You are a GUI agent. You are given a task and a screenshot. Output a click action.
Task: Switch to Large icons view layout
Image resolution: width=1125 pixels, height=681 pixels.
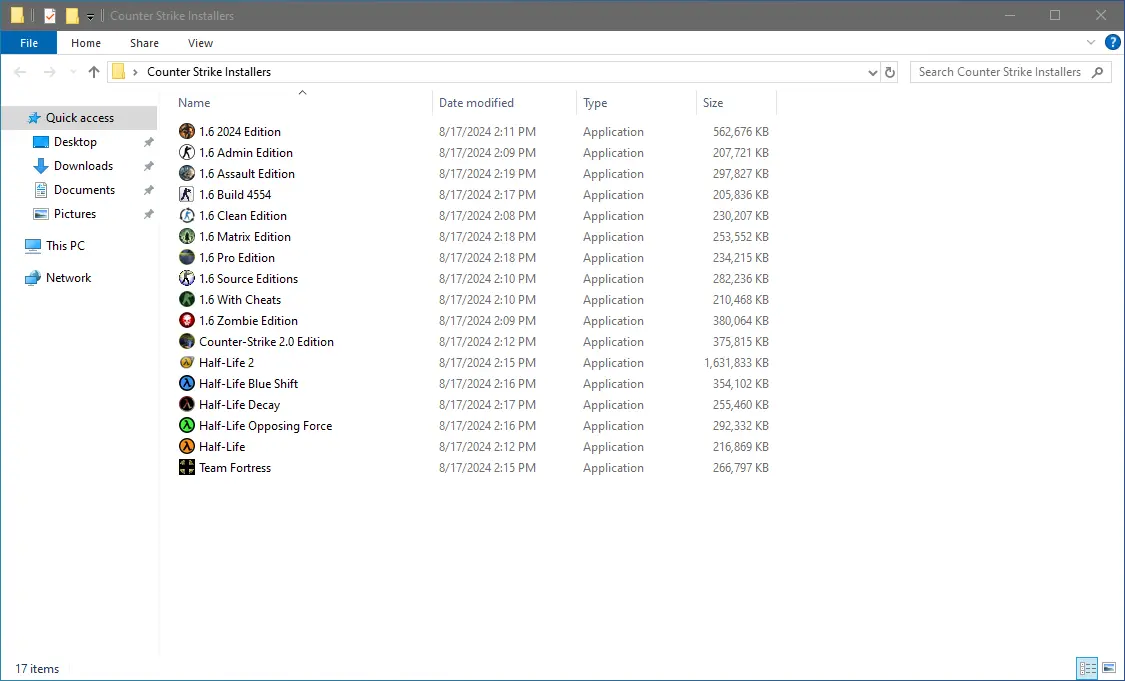pos(1109,667)
